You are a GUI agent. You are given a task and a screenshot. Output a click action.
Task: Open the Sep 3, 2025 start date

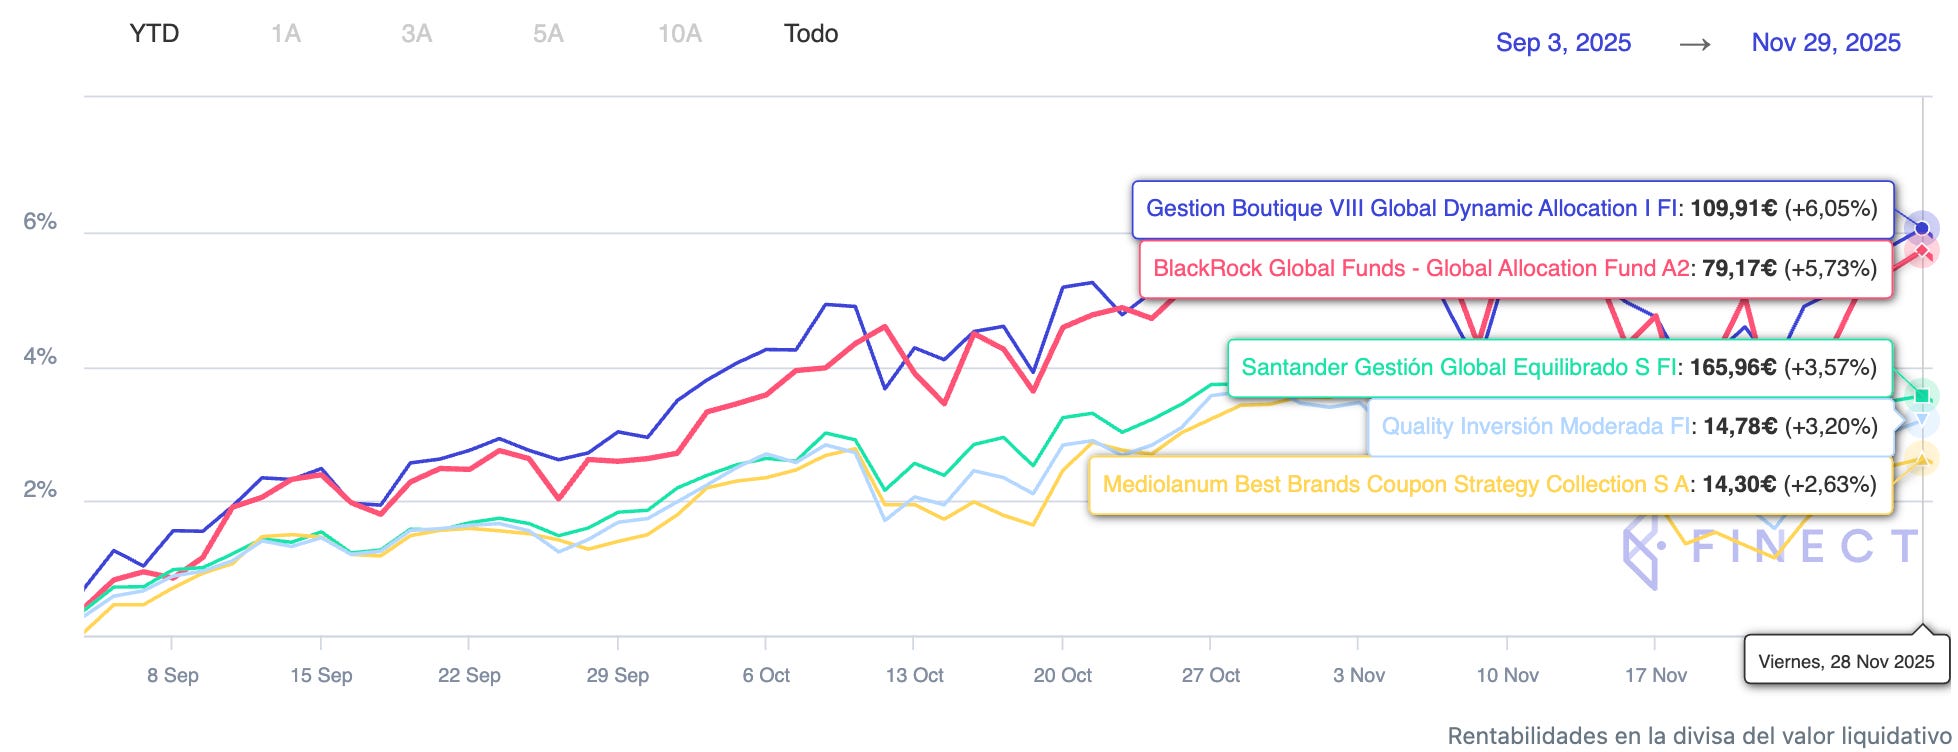(x=1563, y=43)
